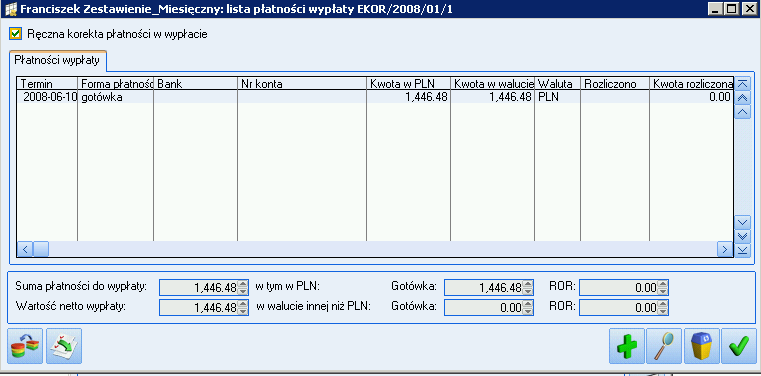Move up one row arrow in list
Viewport: 761px width, 376px height.
tap(743, 112)
